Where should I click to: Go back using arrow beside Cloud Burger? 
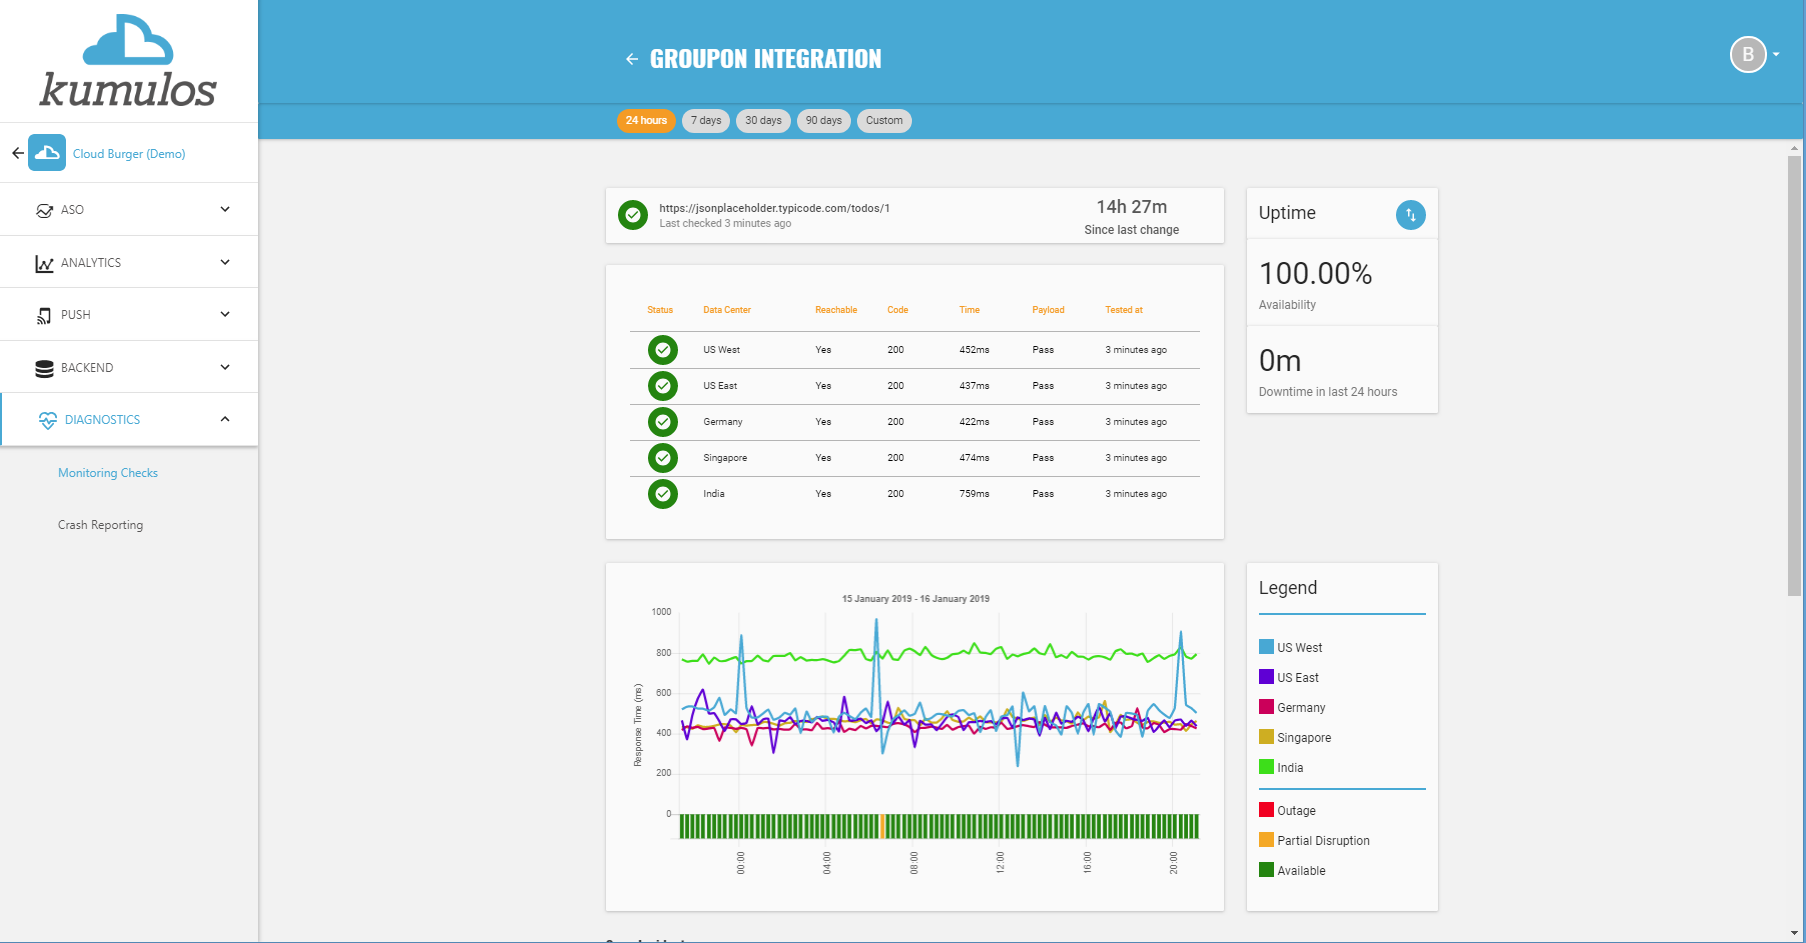coord(17,153)
